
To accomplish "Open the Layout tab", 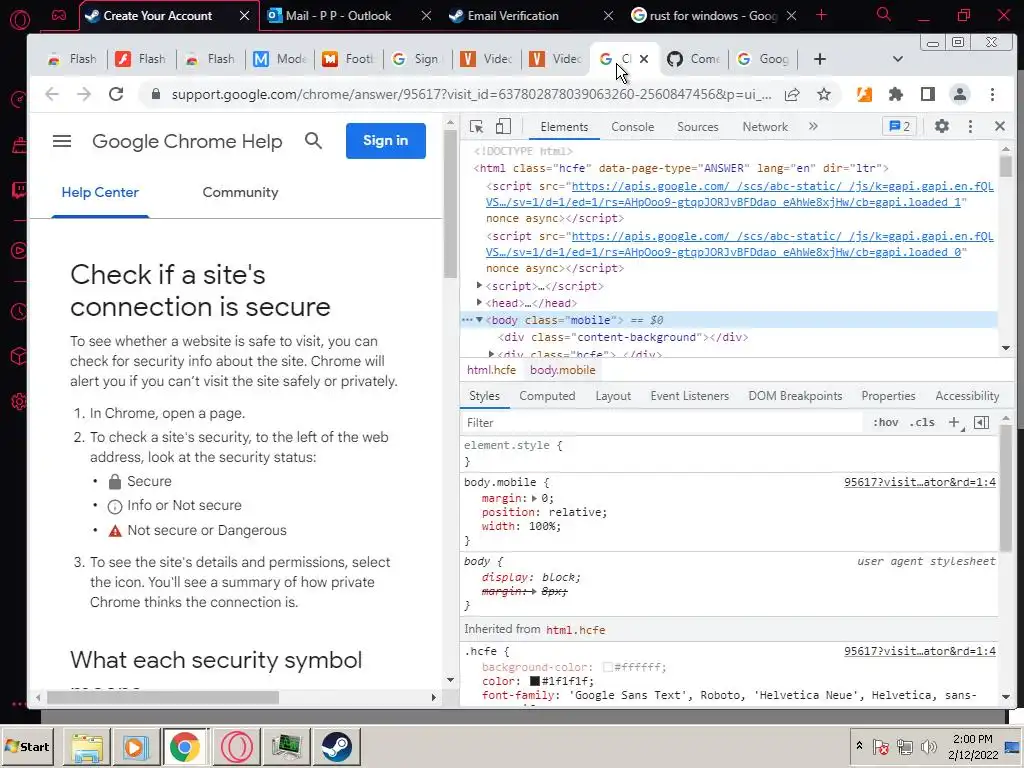I will click(x=613, y=396).
